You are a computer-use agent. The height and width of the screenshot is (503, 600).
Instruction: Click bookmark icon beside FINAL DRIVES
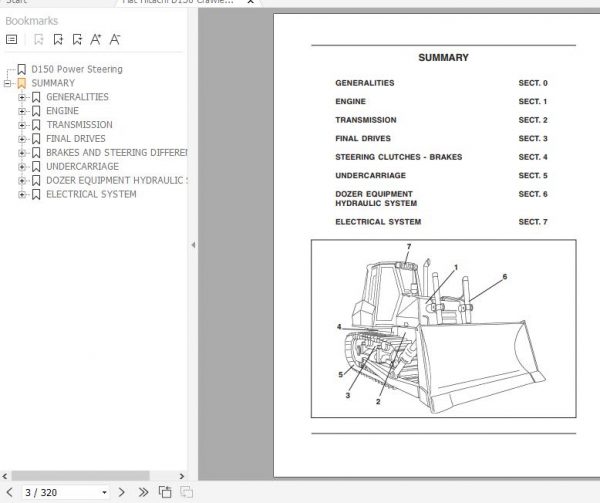[36, 138]
